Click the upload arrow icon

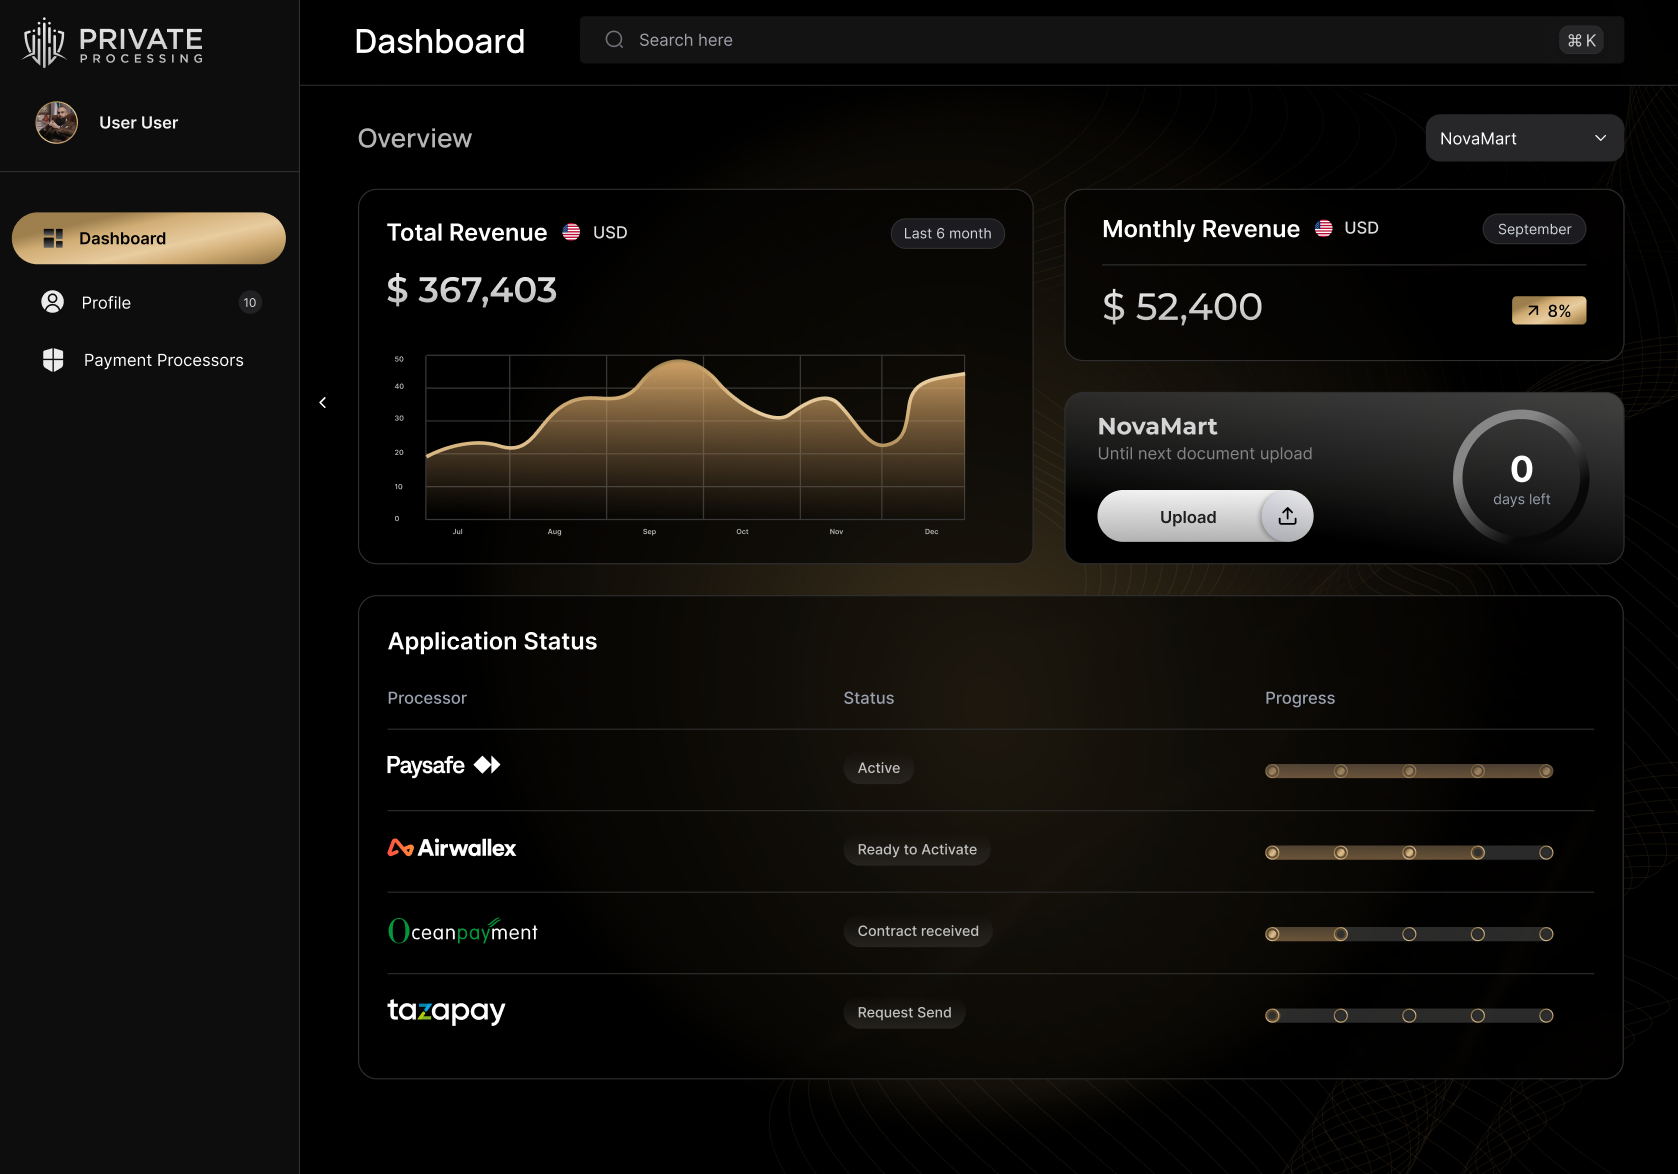click(x=1287, y=516)
